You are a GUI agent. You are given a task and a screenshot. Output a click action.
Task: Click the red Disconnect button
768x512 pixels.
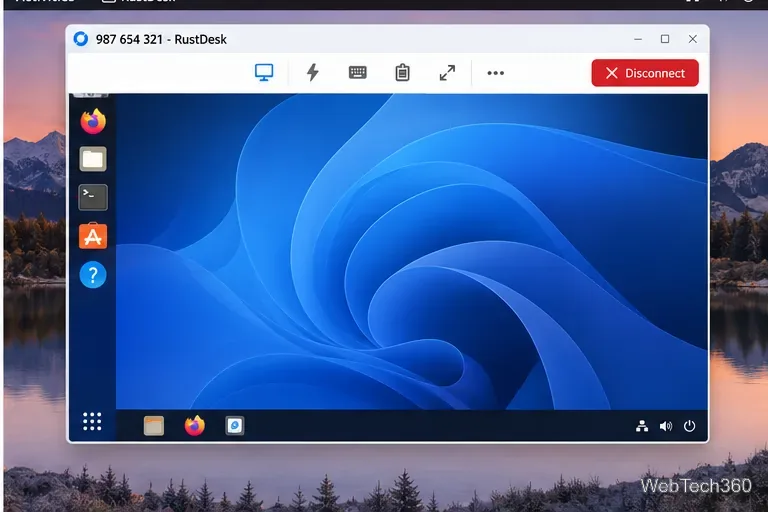[645, 73]
